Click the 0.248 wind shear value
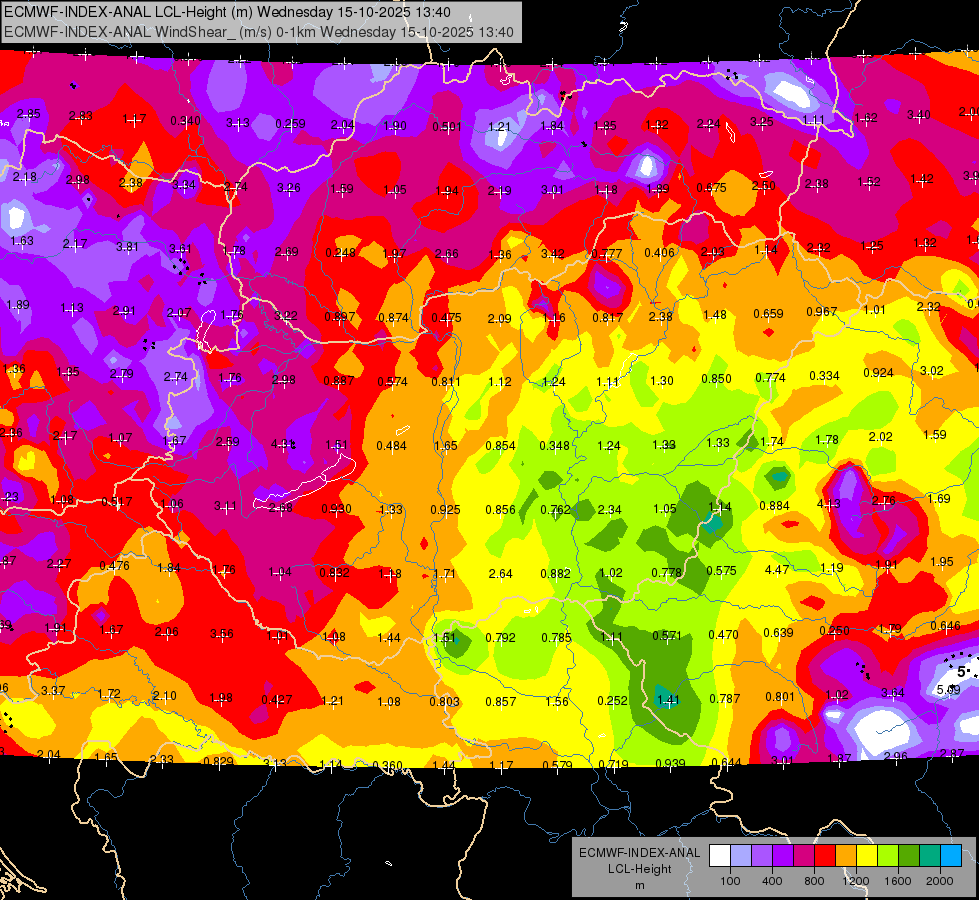979x900 pixels. point(340,253)
